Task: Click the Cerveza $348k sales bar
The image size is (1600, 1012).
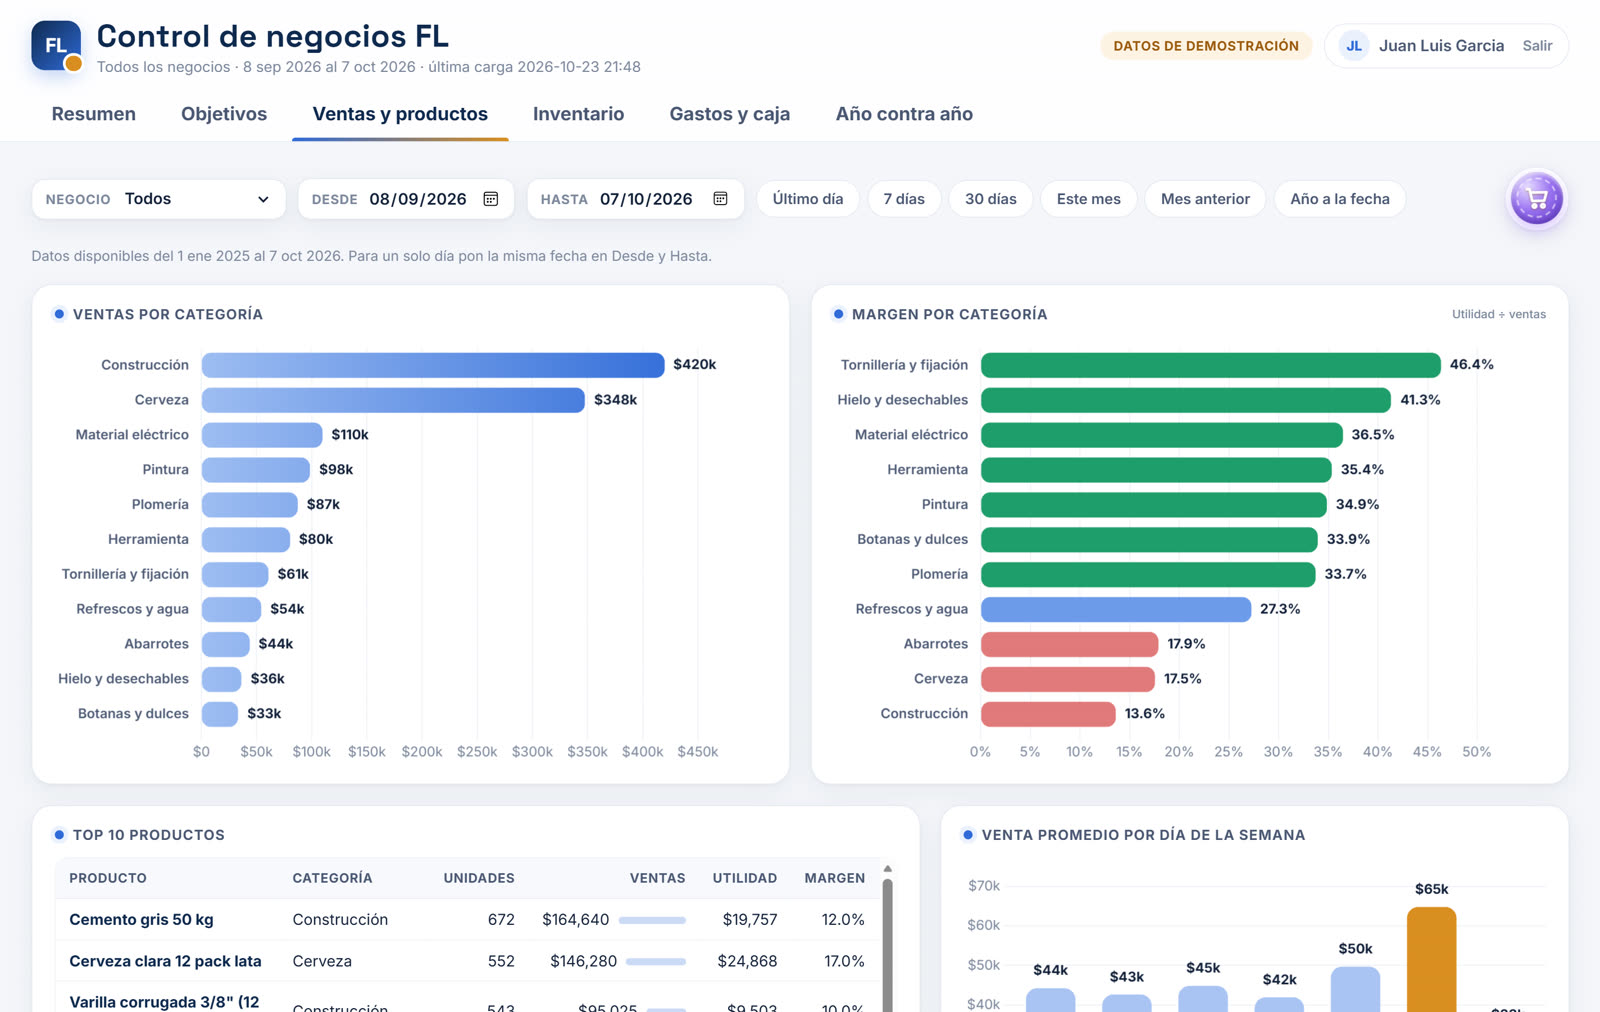Action: pos(393,400)
